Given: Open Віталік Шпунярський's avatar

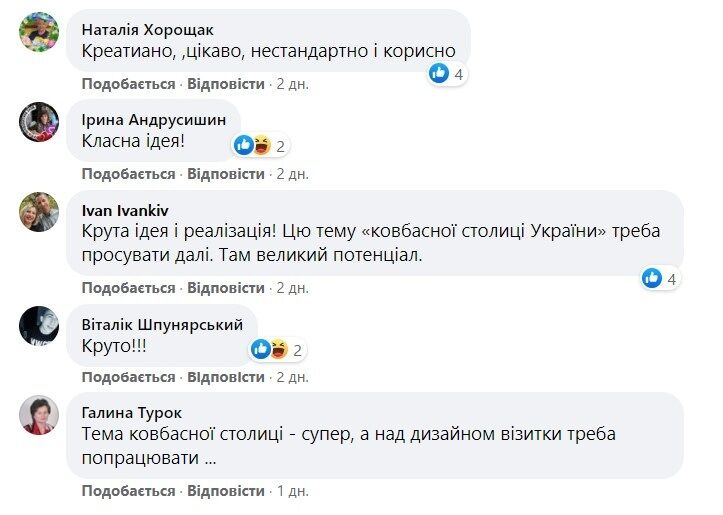Looking at the screenshot, I should pyautogui.click(x=40, y=327).
